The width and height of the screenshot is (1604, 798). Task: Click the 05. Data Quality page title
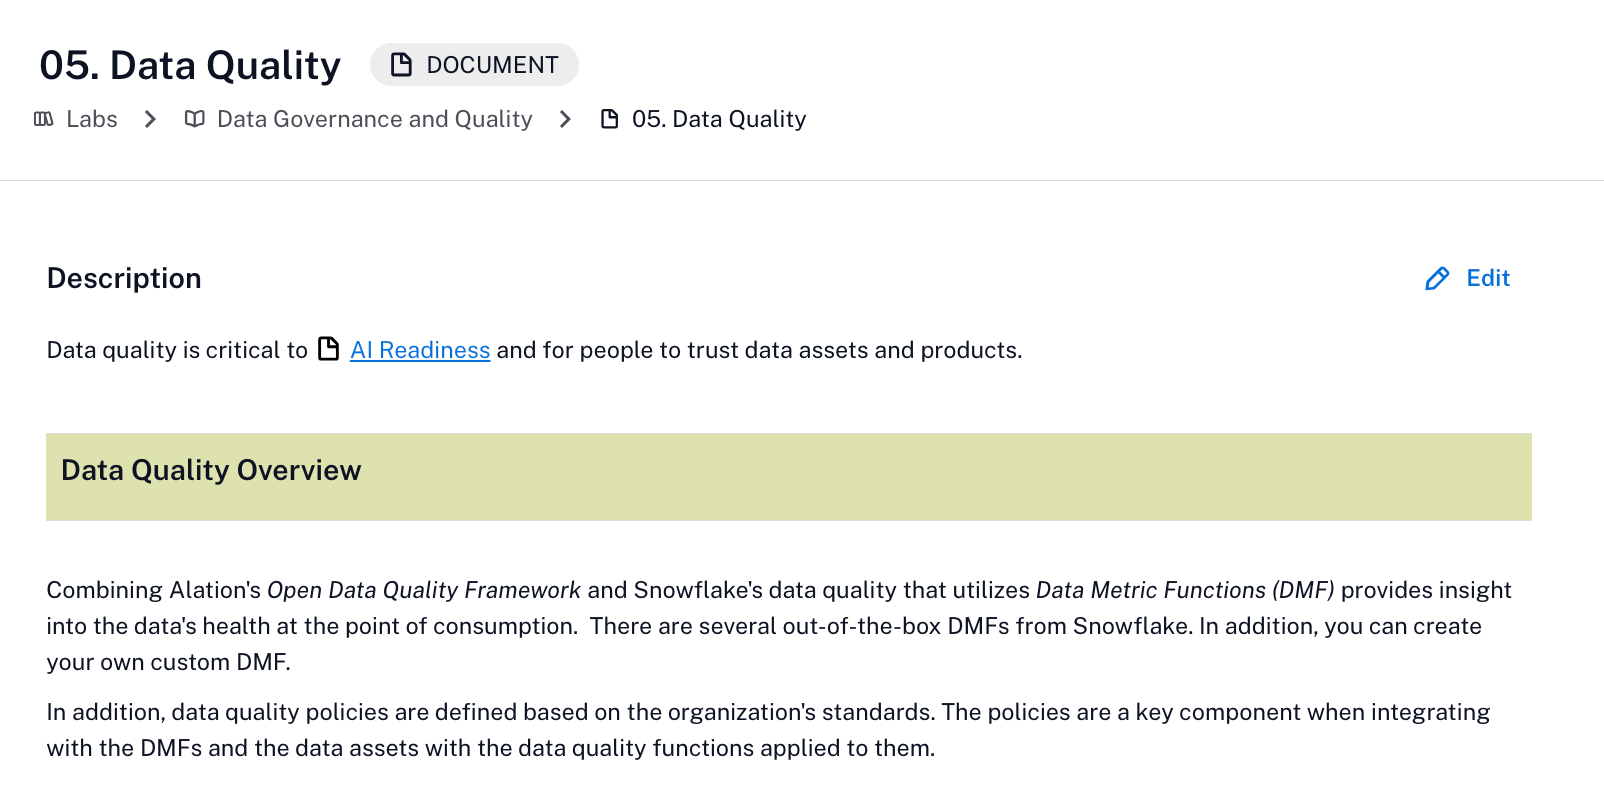[x=190, y=65]
